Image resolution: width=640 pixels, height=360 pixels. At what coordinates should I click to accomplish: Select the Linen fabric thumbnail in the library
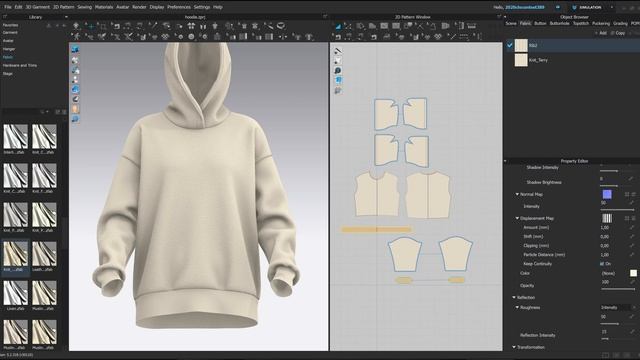tap(16, 293)
